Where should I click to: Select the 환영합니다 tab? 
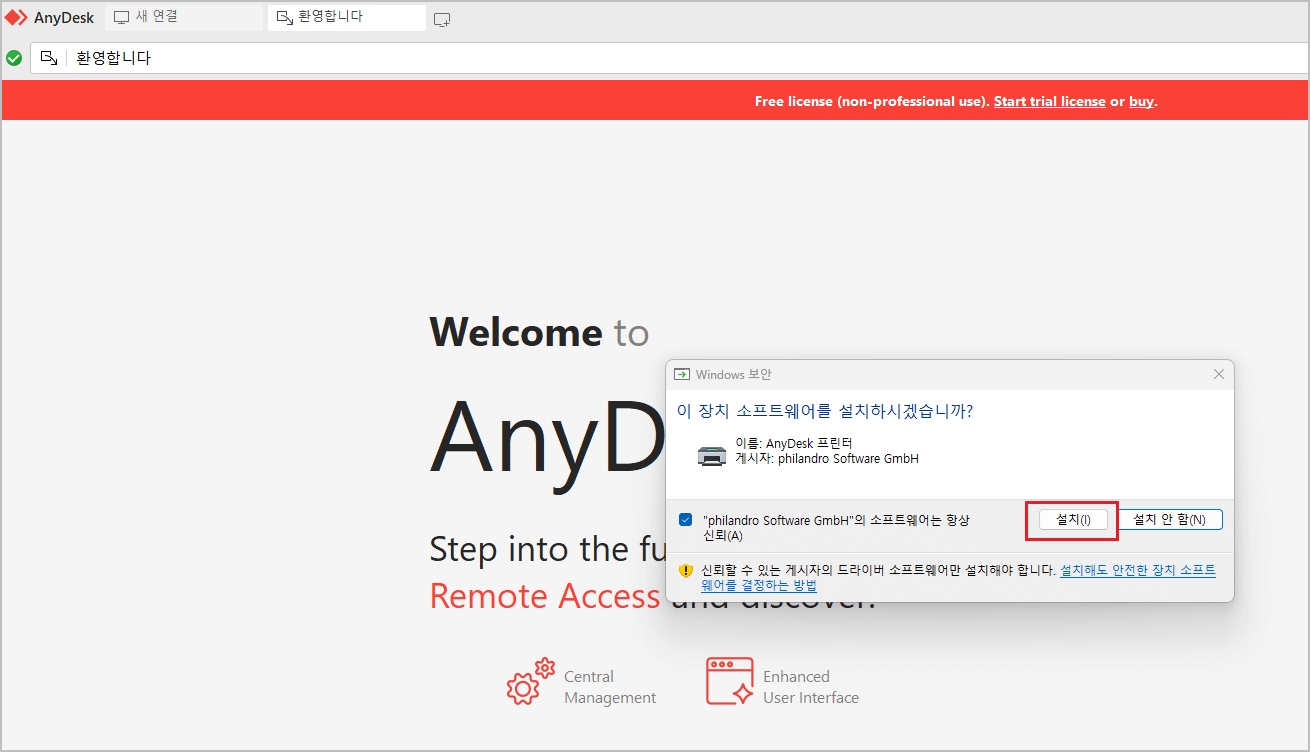tap(346, 17)
